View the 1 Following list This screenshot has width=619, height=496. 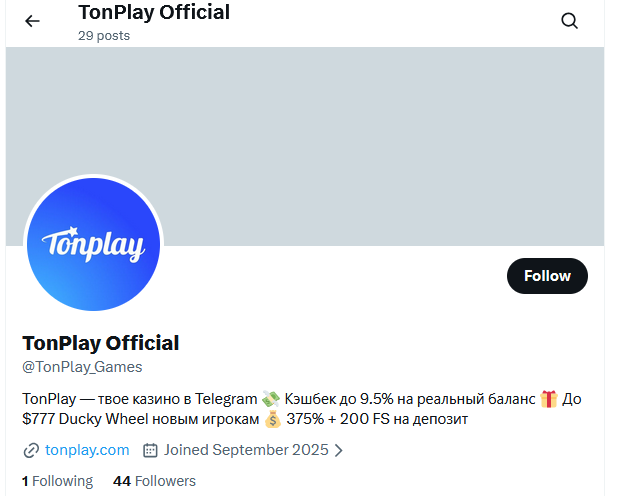pos(57,481)
